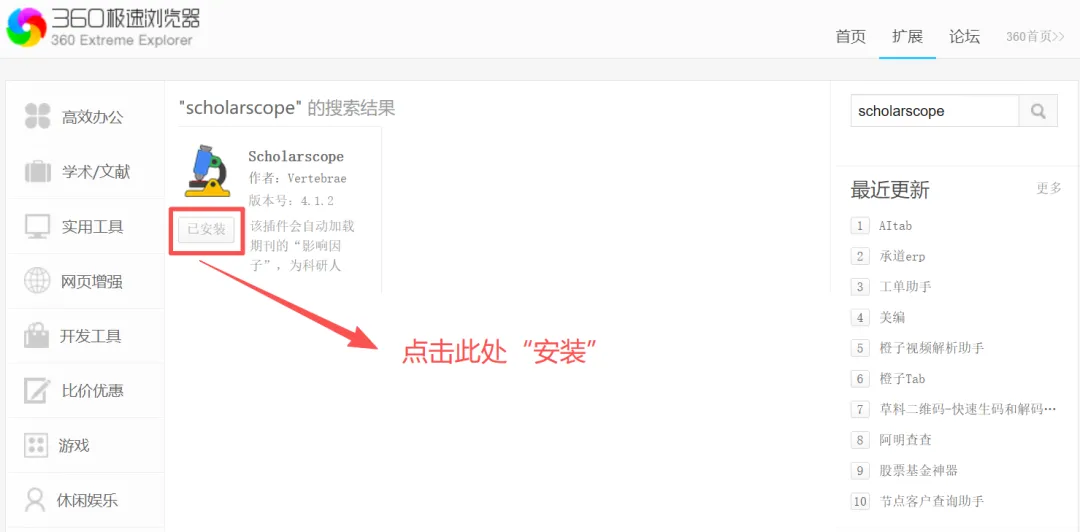Open the AItab extension
The height and width of the screenshot is (532, 1080).
pyautogui.click(x=895, y=226)
